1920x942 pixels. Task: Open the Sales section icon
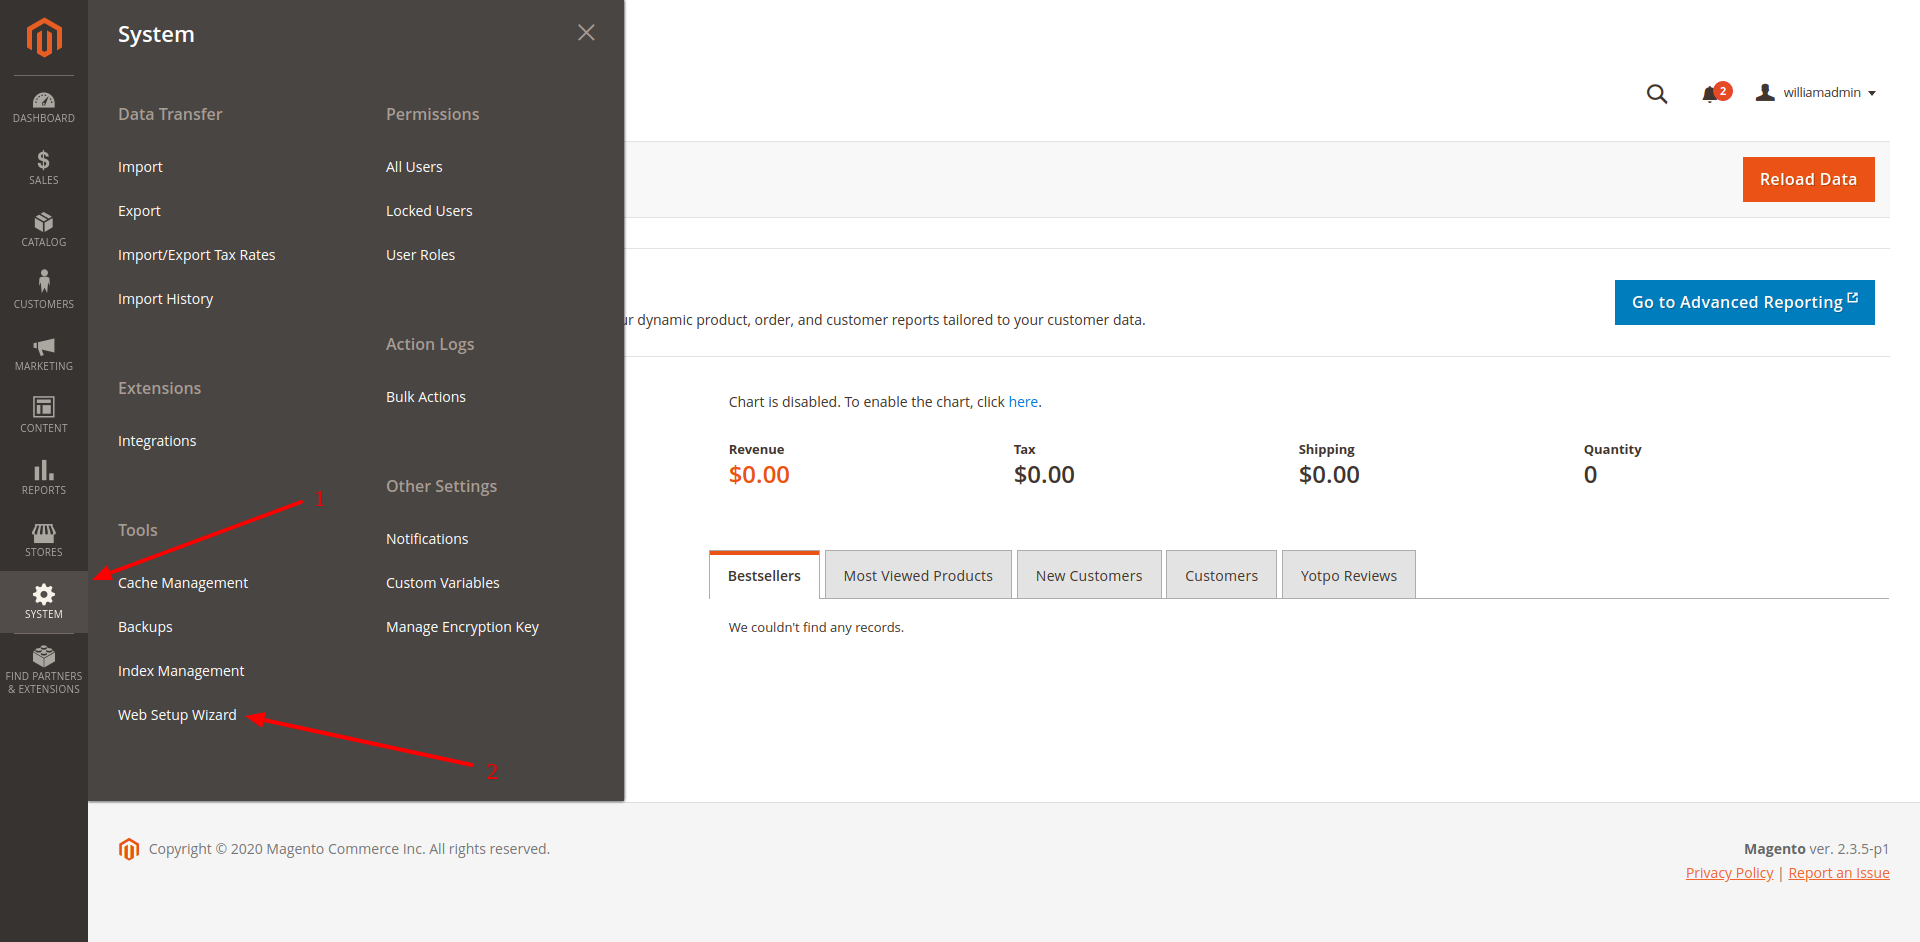pyautogui.click(x=43, y=166)
